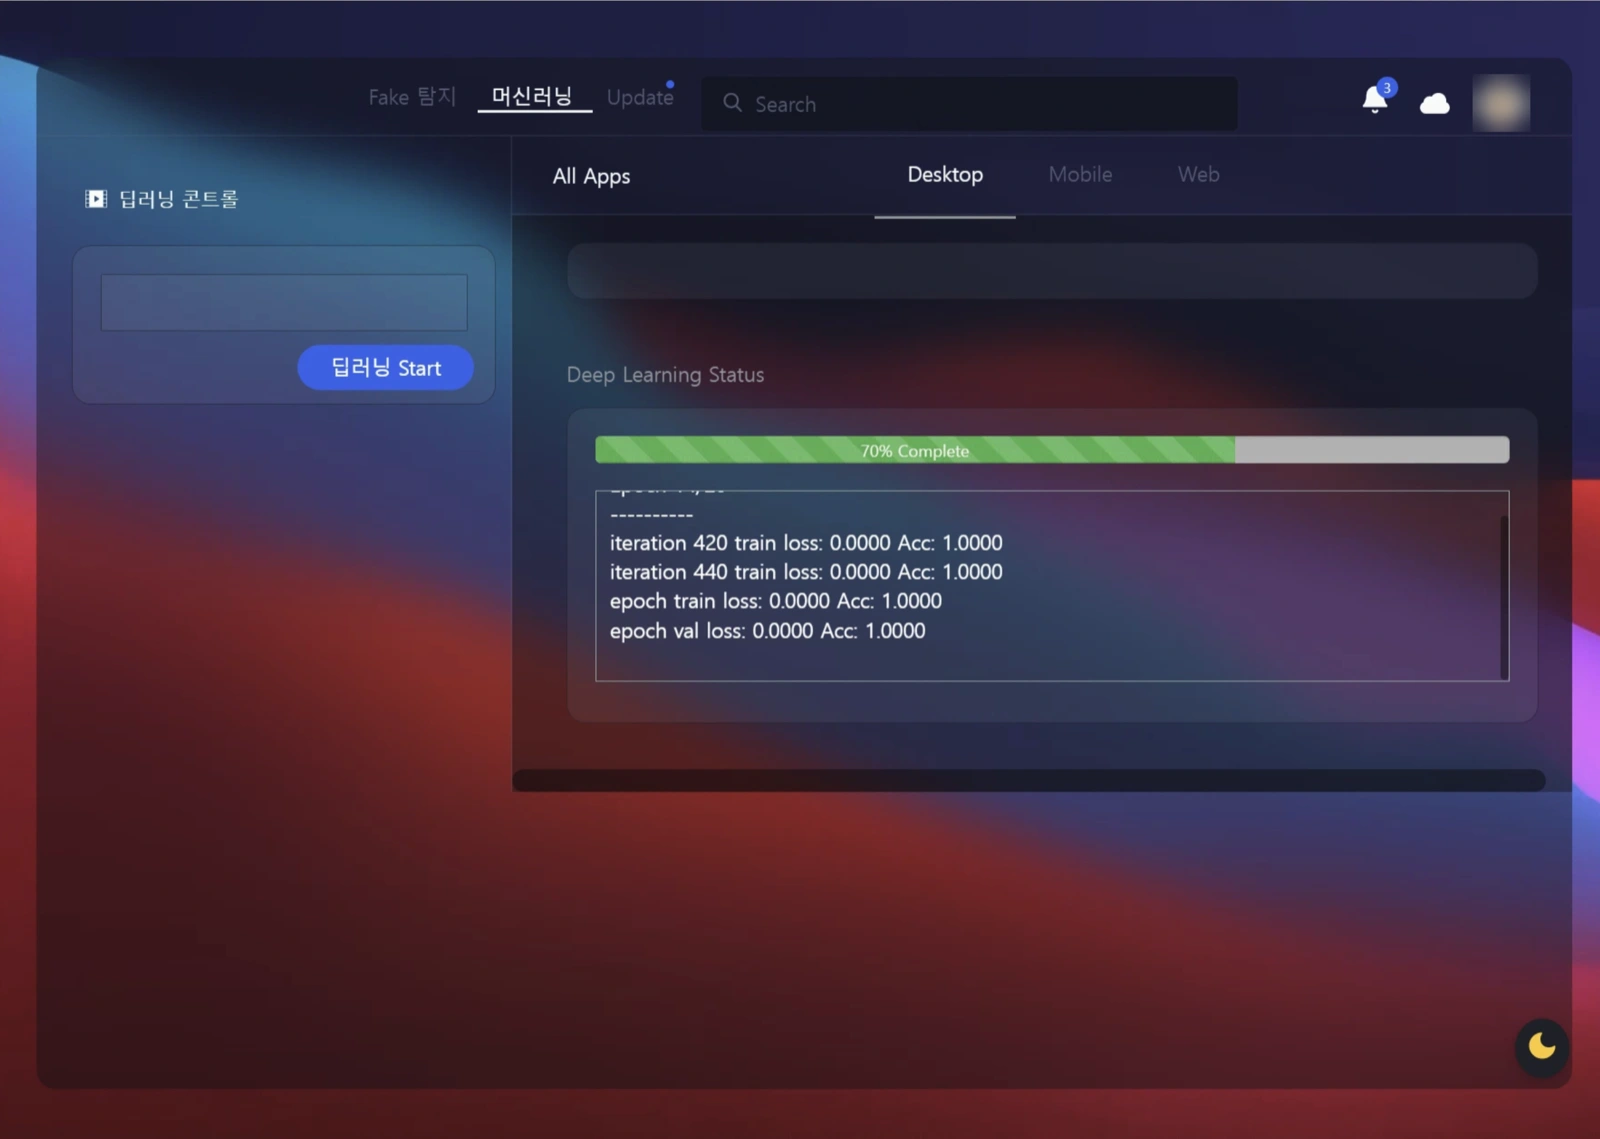
Task: Click the 70% Complete progress bar
Action: 1052,450
